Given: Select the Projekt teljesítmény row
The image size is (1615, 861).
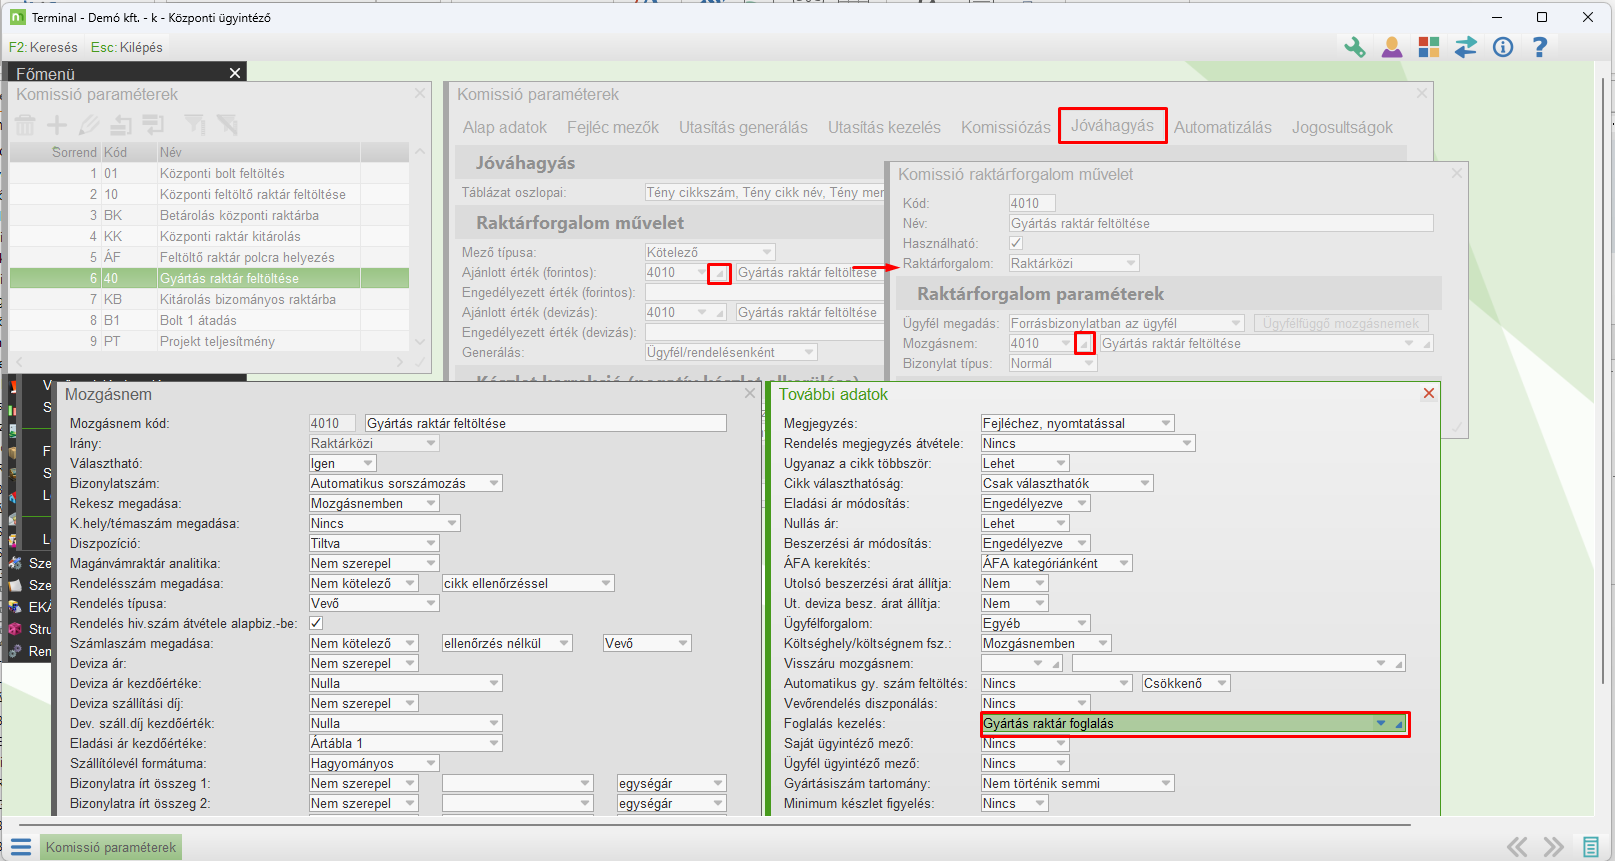Looking at the screenshot, I should click(x=209, y=341).
